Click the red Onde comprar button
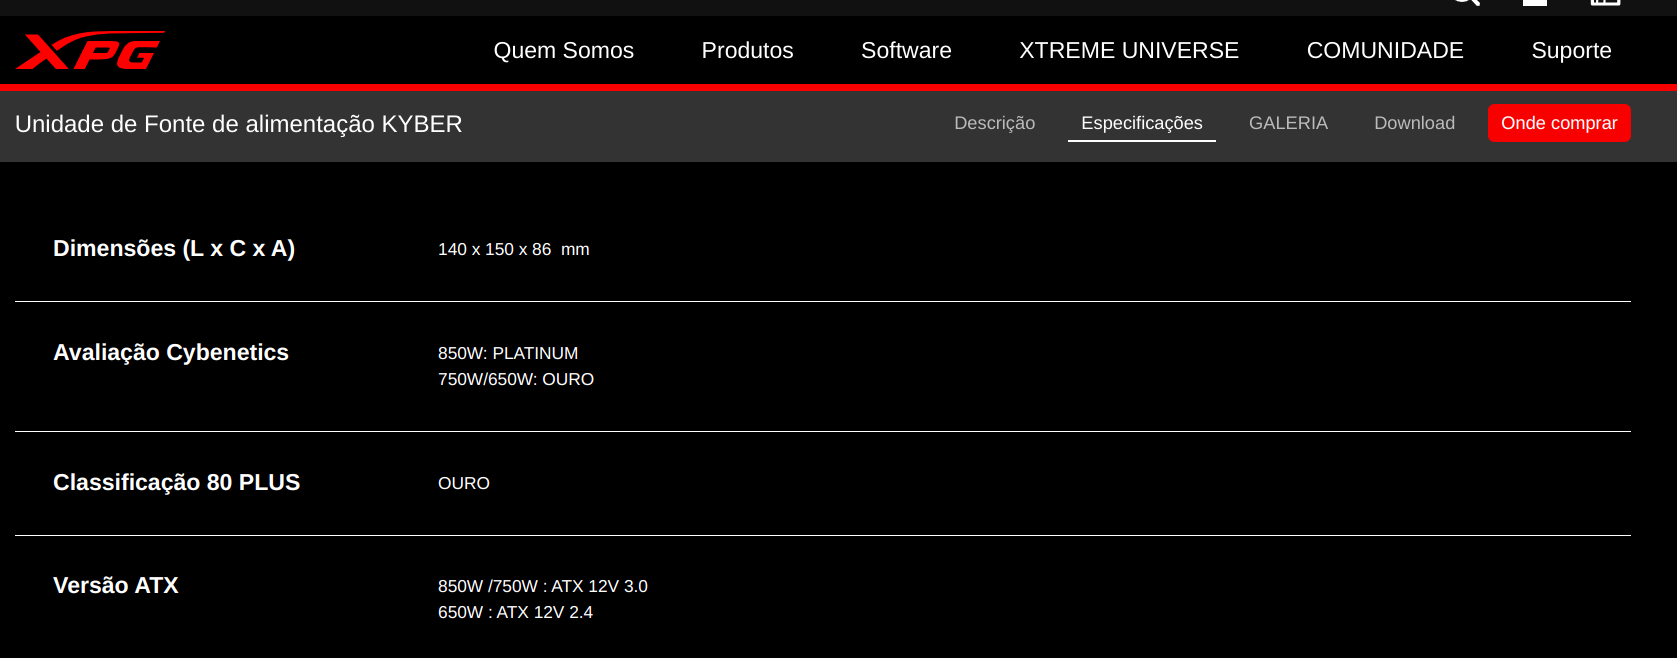Viewport: 1677px width, 658px height. (1559, 123)
